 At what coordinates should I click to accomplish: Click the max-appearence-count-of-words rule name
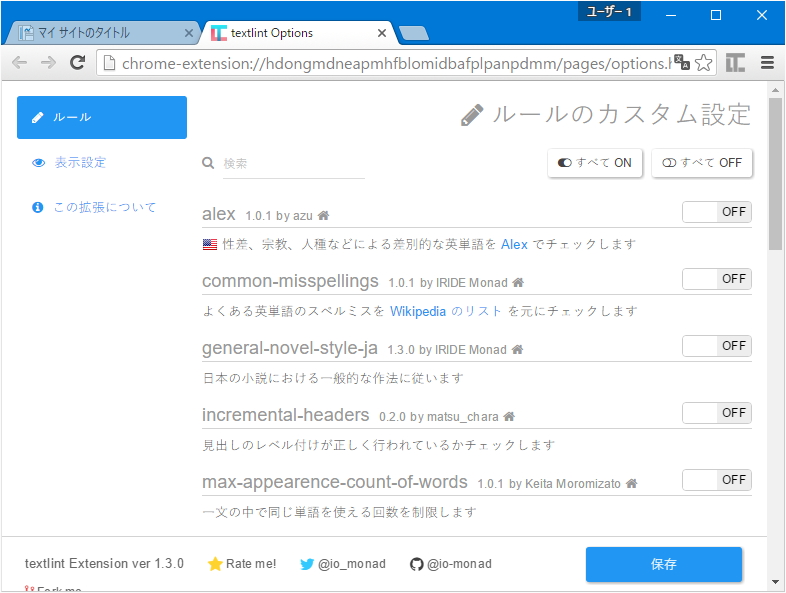tap(335, 482)
